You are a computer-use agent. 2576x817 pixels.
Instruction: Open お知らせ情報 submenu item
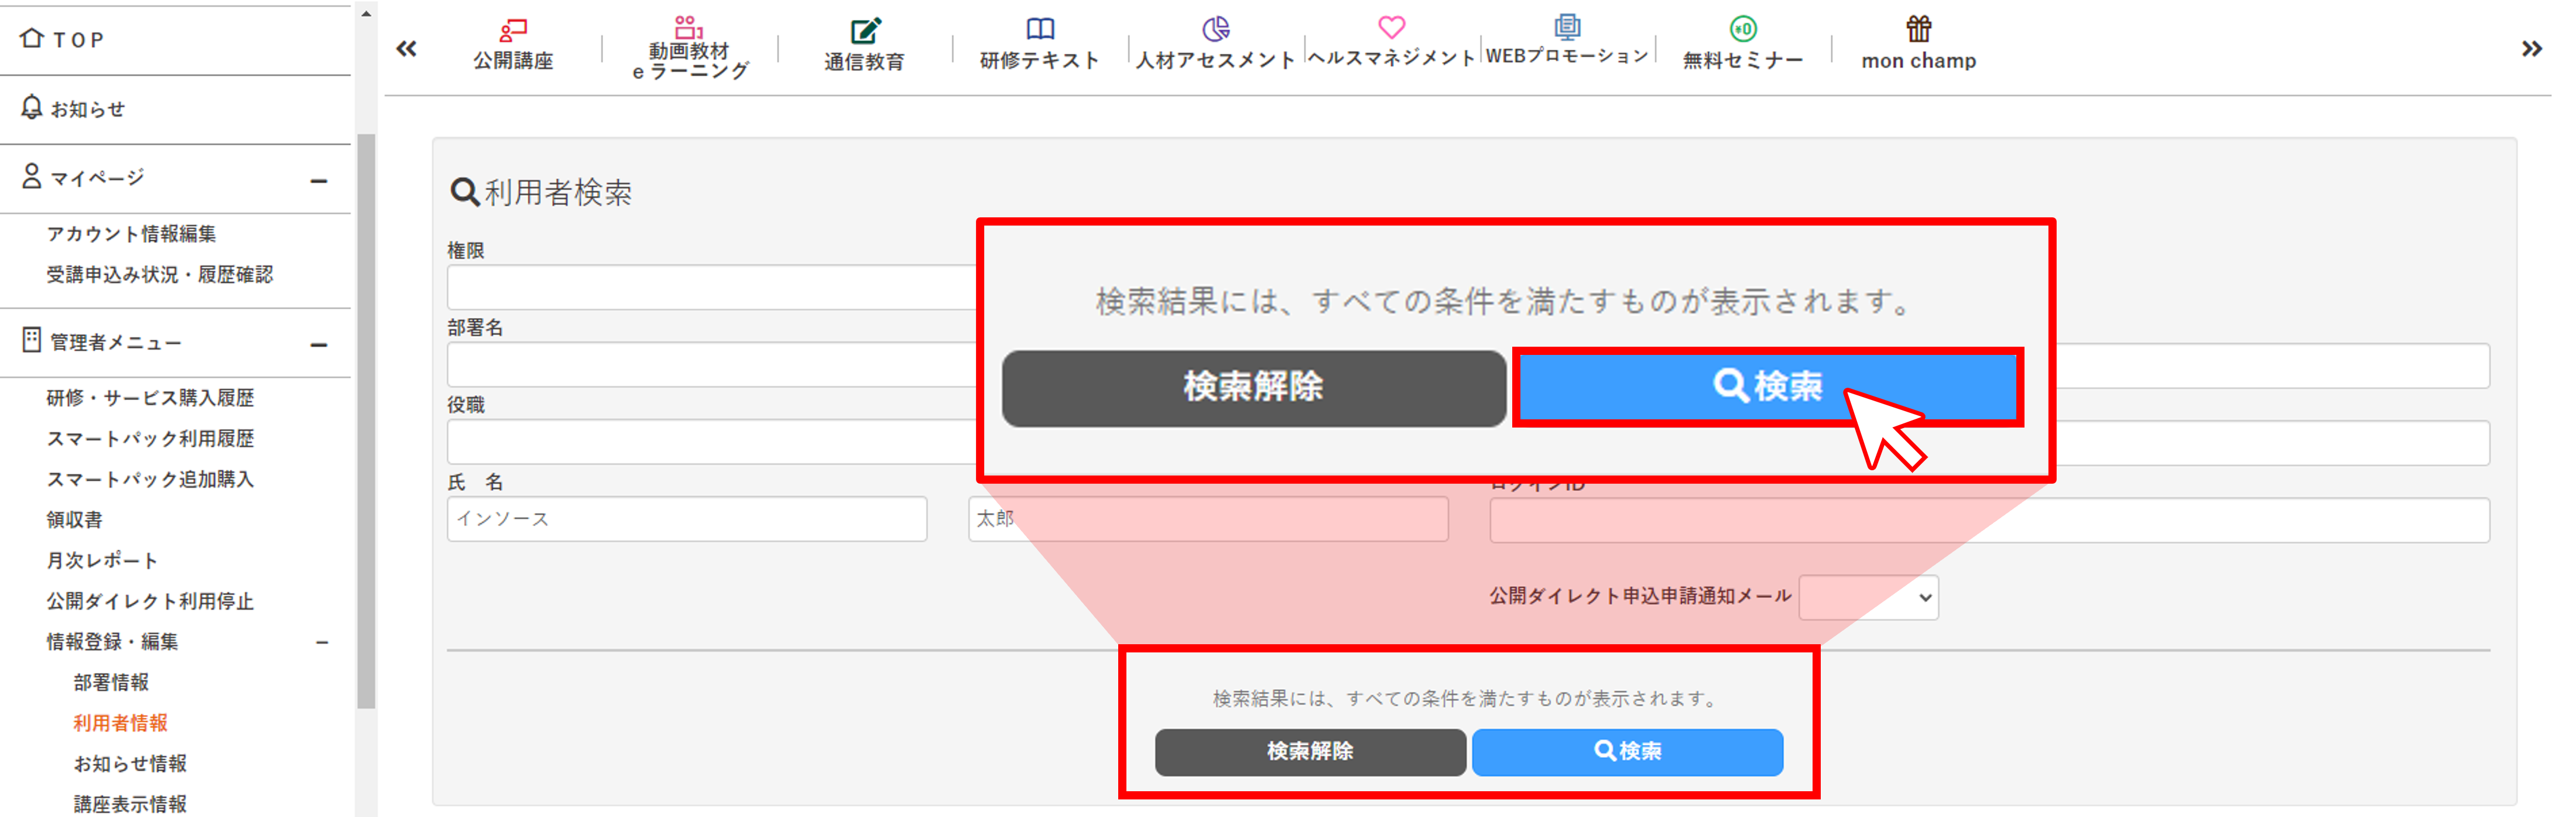click(130, 764)
